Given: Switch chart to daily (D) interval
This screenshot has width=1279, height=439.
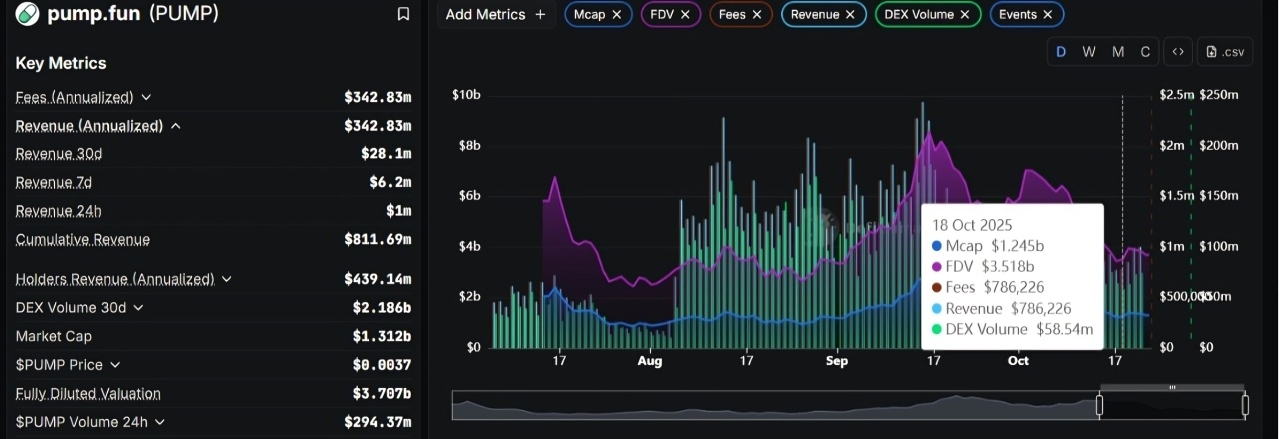Looking at the screenshot, I should click(x=1061, y=52).
